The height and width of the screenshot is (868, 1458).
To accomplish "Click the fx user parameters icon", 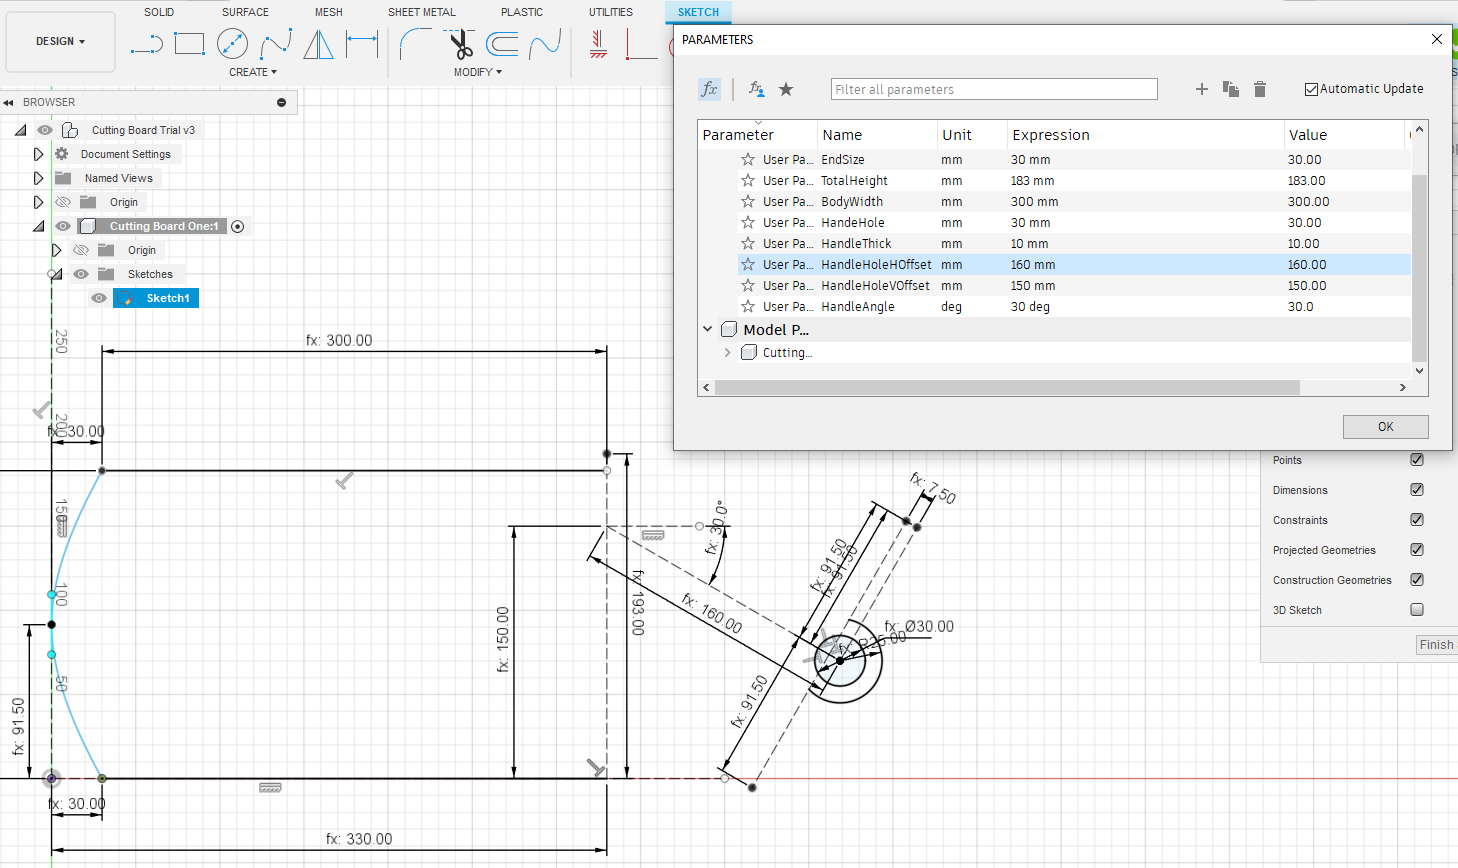I will point(709,89).
